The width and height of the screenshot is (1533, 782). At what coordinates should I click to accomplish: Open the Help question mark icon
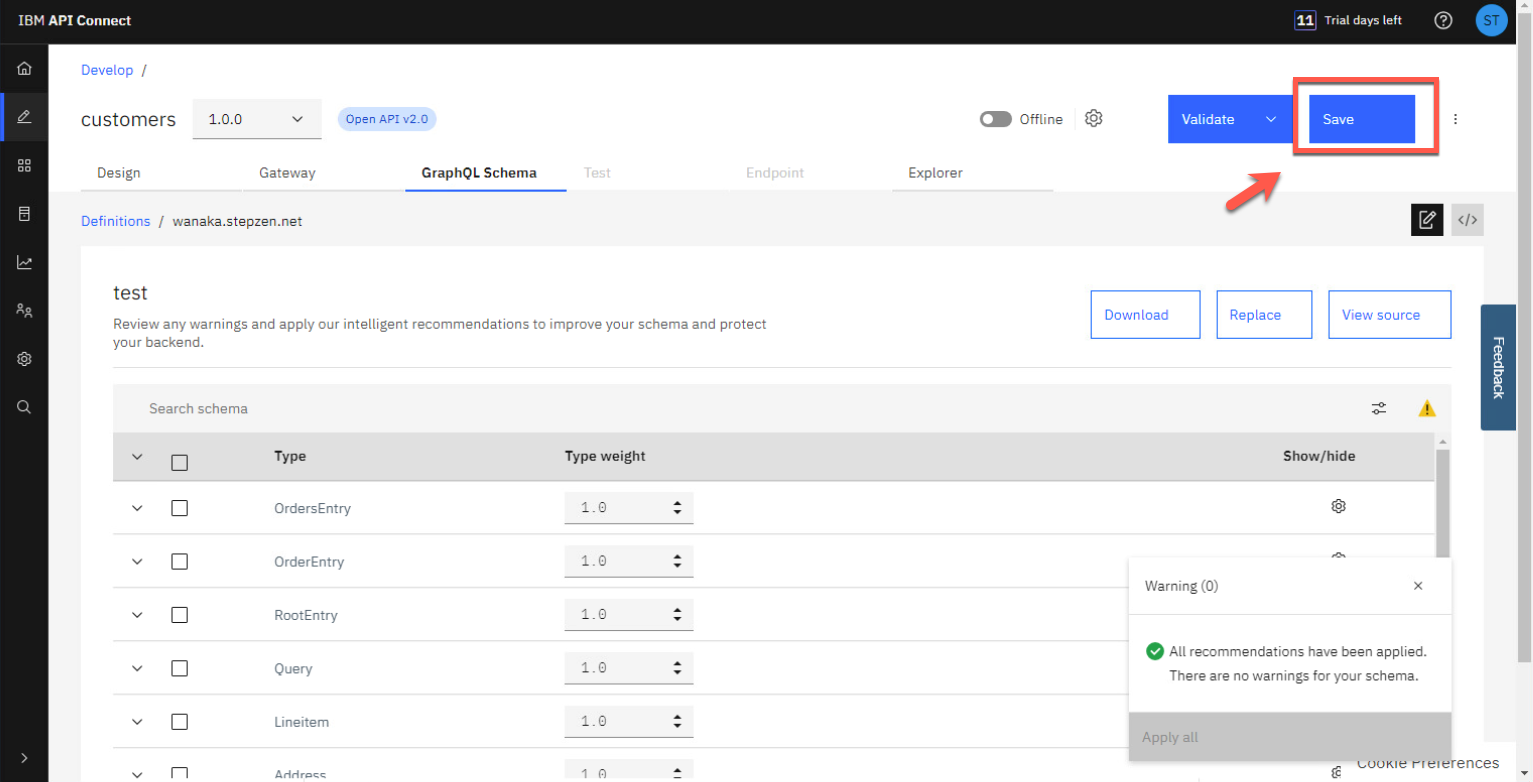coord(1442,21)
